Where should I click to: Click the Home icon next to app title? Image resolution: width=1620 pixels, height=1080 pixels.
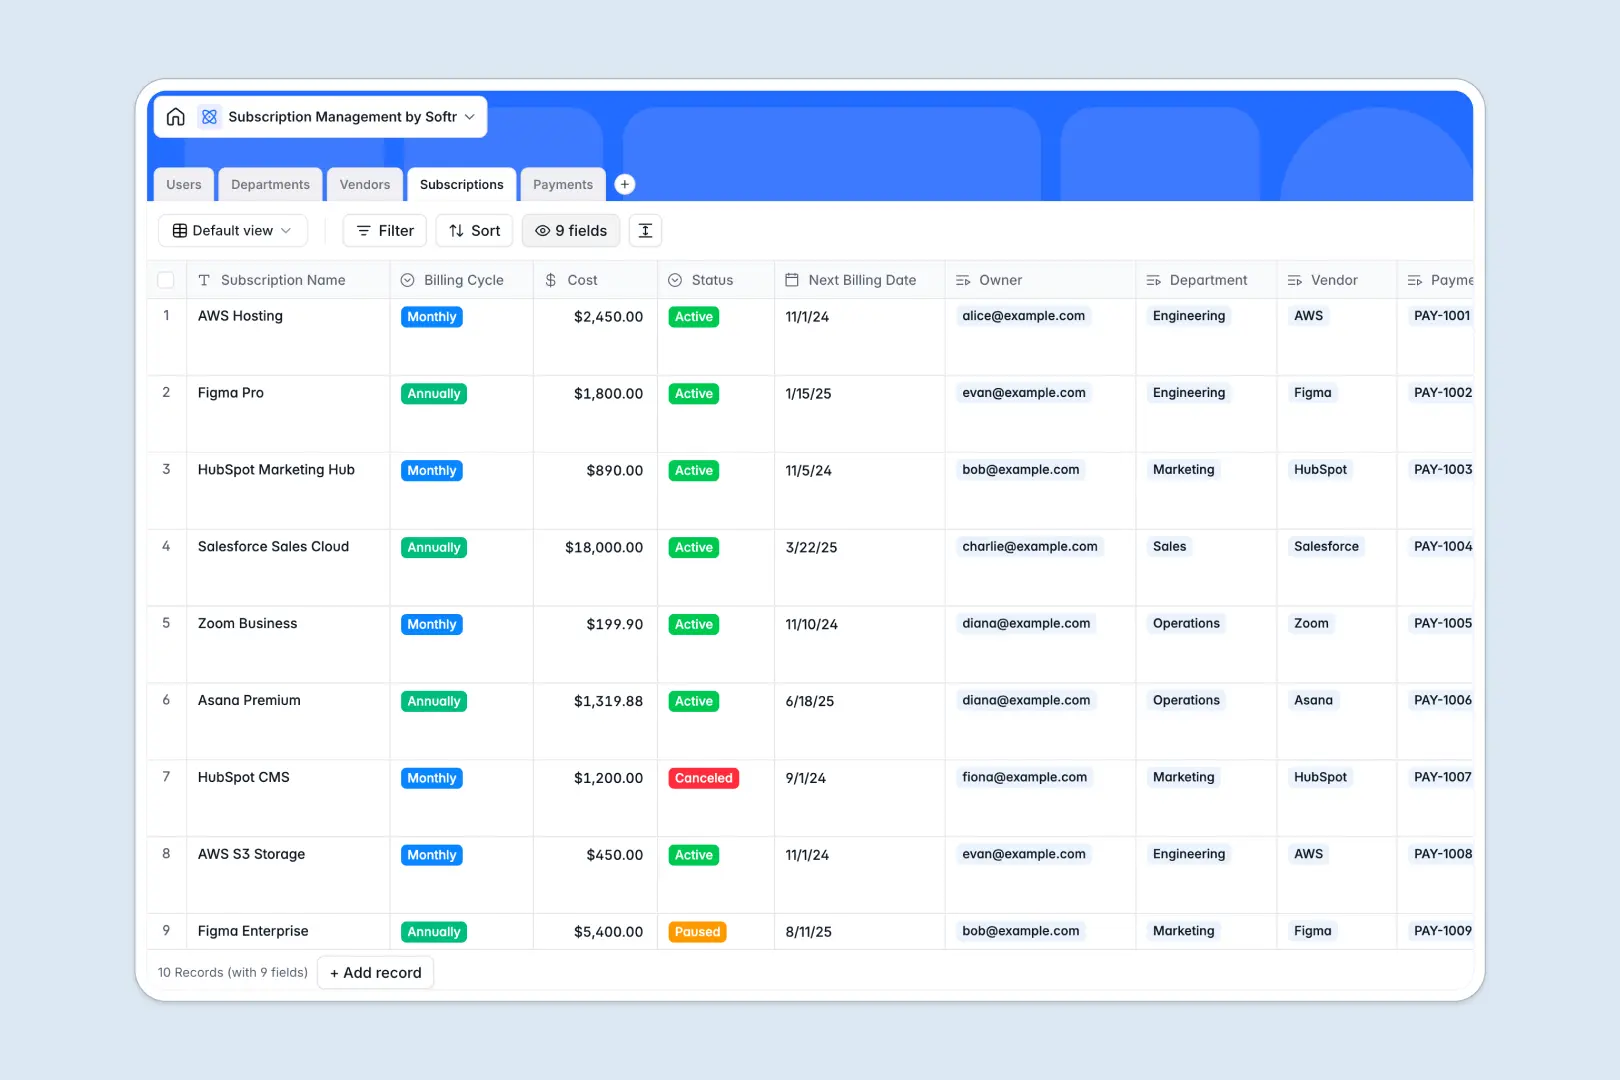tap(176, 116)
